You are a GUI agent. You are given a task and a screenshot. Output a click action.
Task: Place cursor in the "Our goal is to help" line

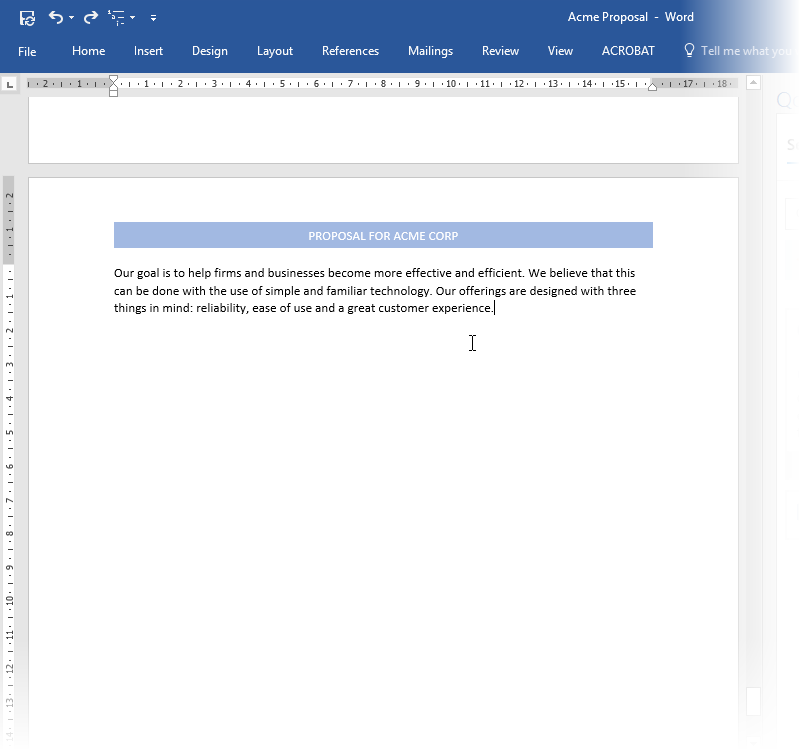374,273
